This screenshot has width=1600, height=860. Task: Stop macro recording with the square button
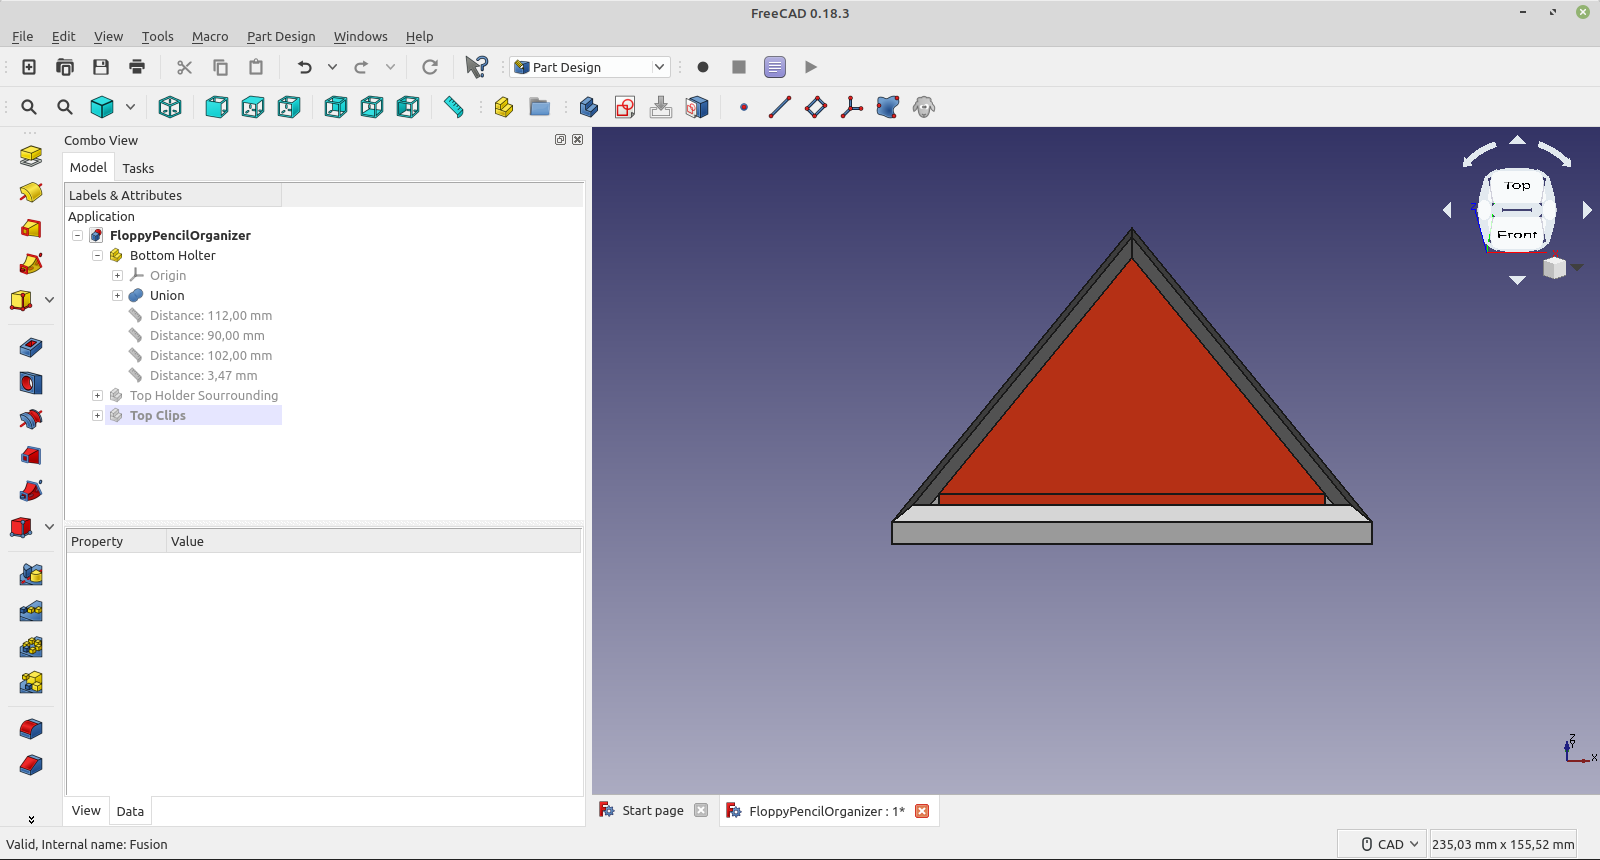pos(739,67)
